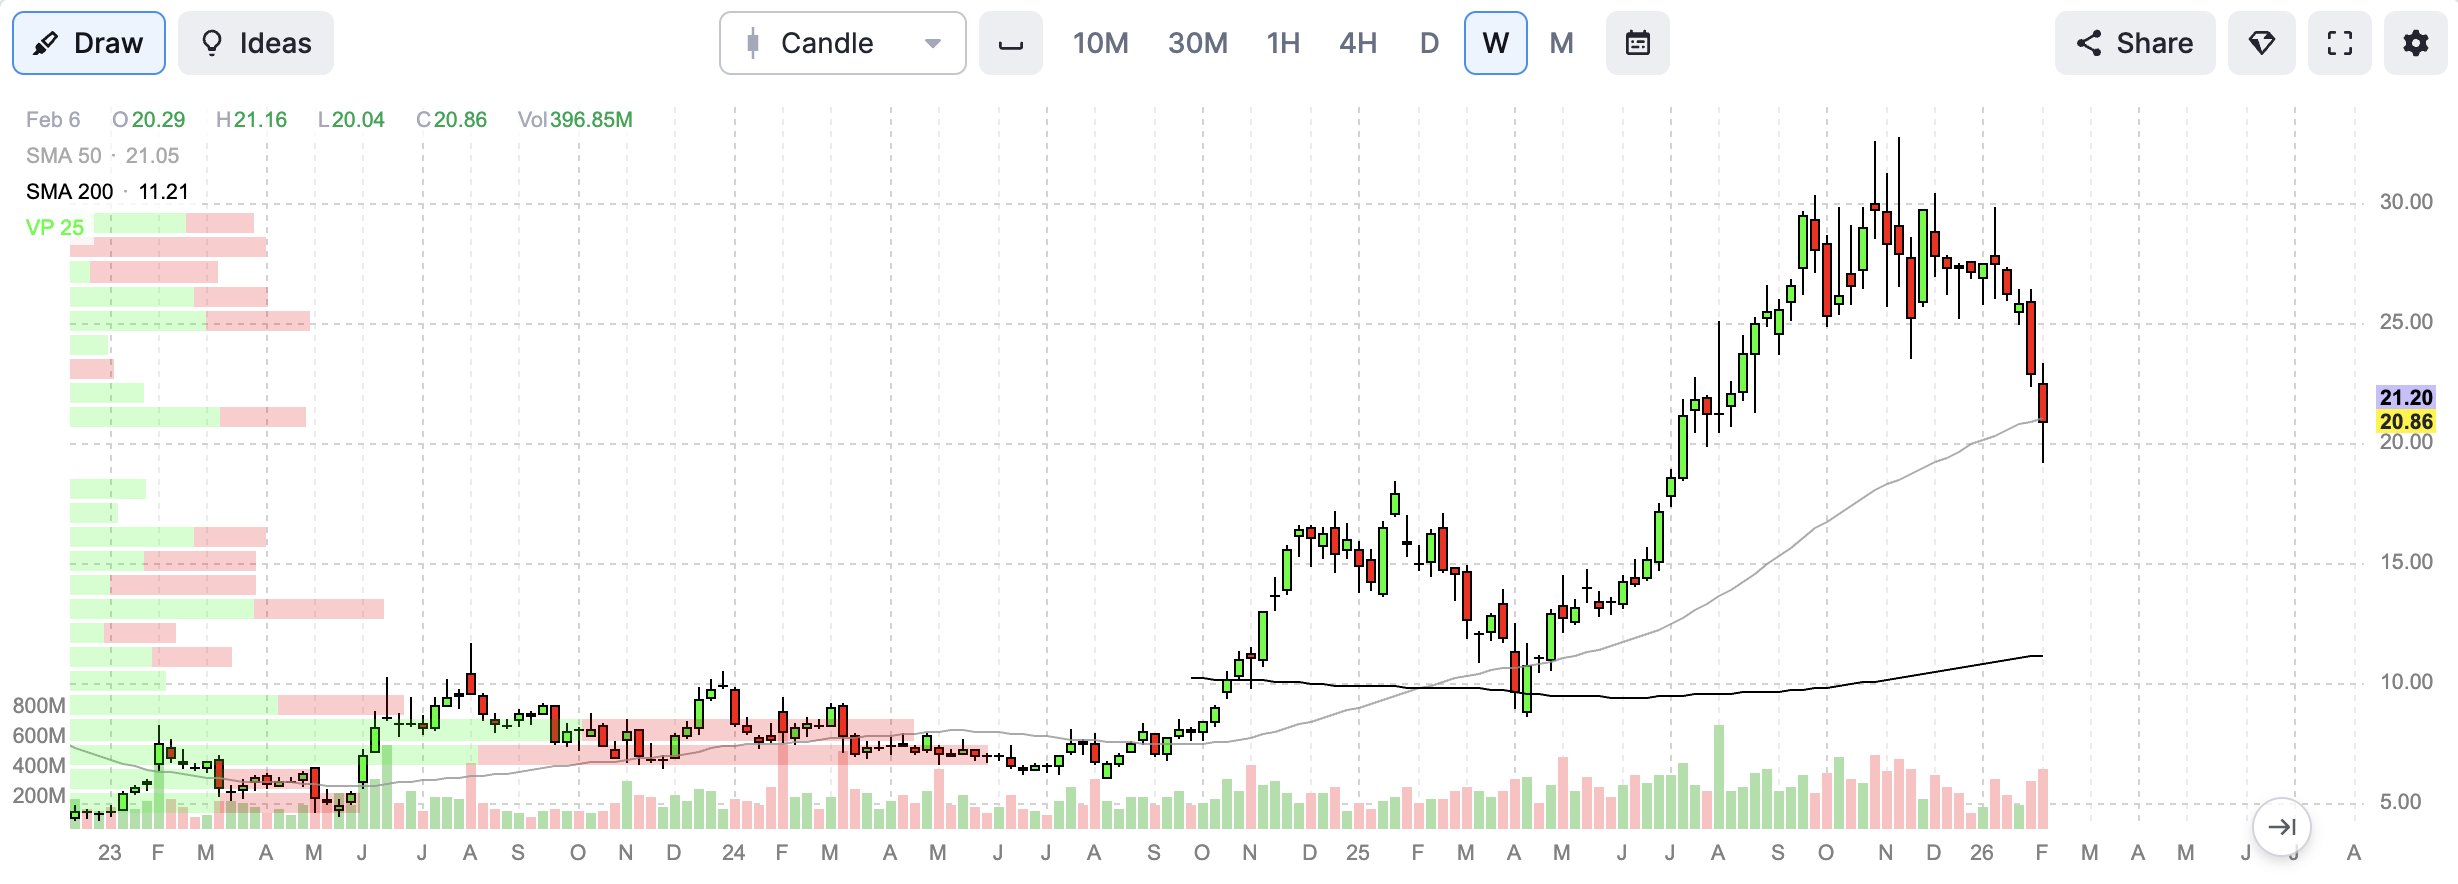Viewport: 2458px width, 884px height.
Task: Click the 10.00 price axis label
Action: 2406,682
